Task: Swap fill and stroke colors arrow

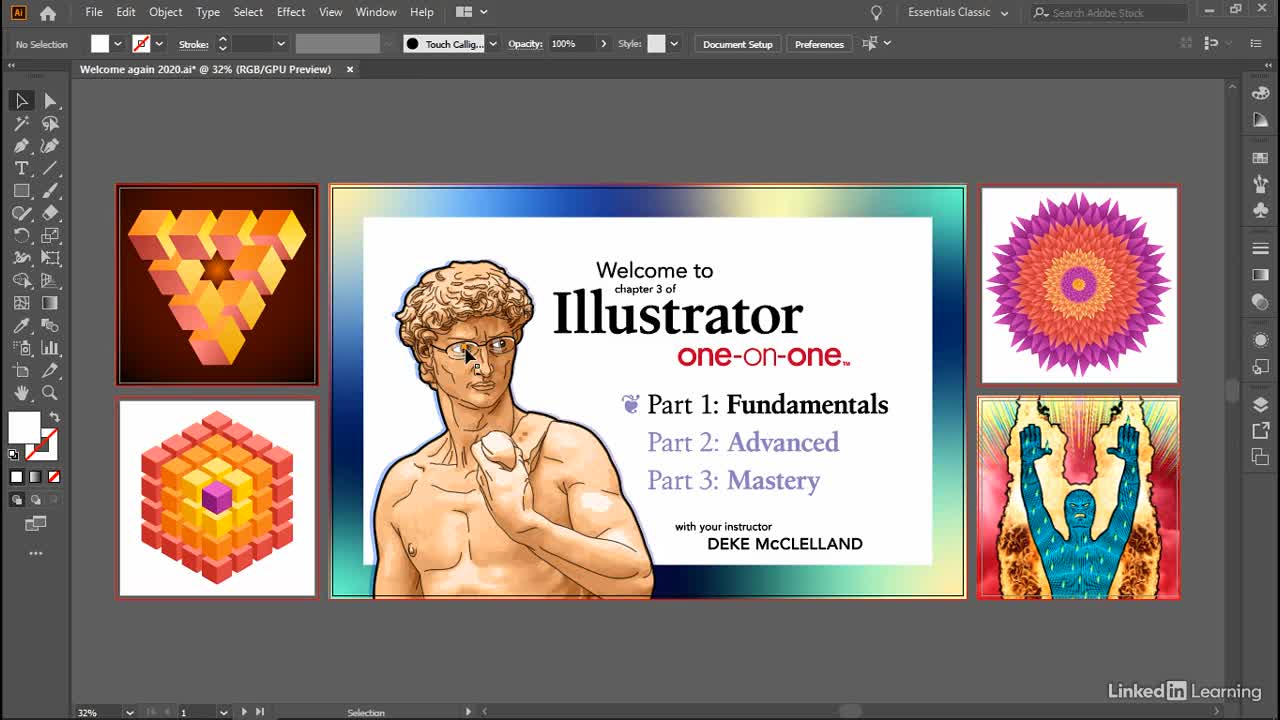Action: [54, 417]
